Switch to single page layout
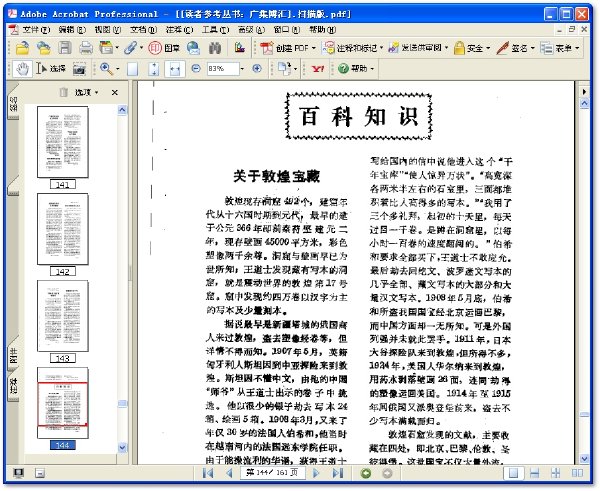Screen dimensions: 600x491 514,473
